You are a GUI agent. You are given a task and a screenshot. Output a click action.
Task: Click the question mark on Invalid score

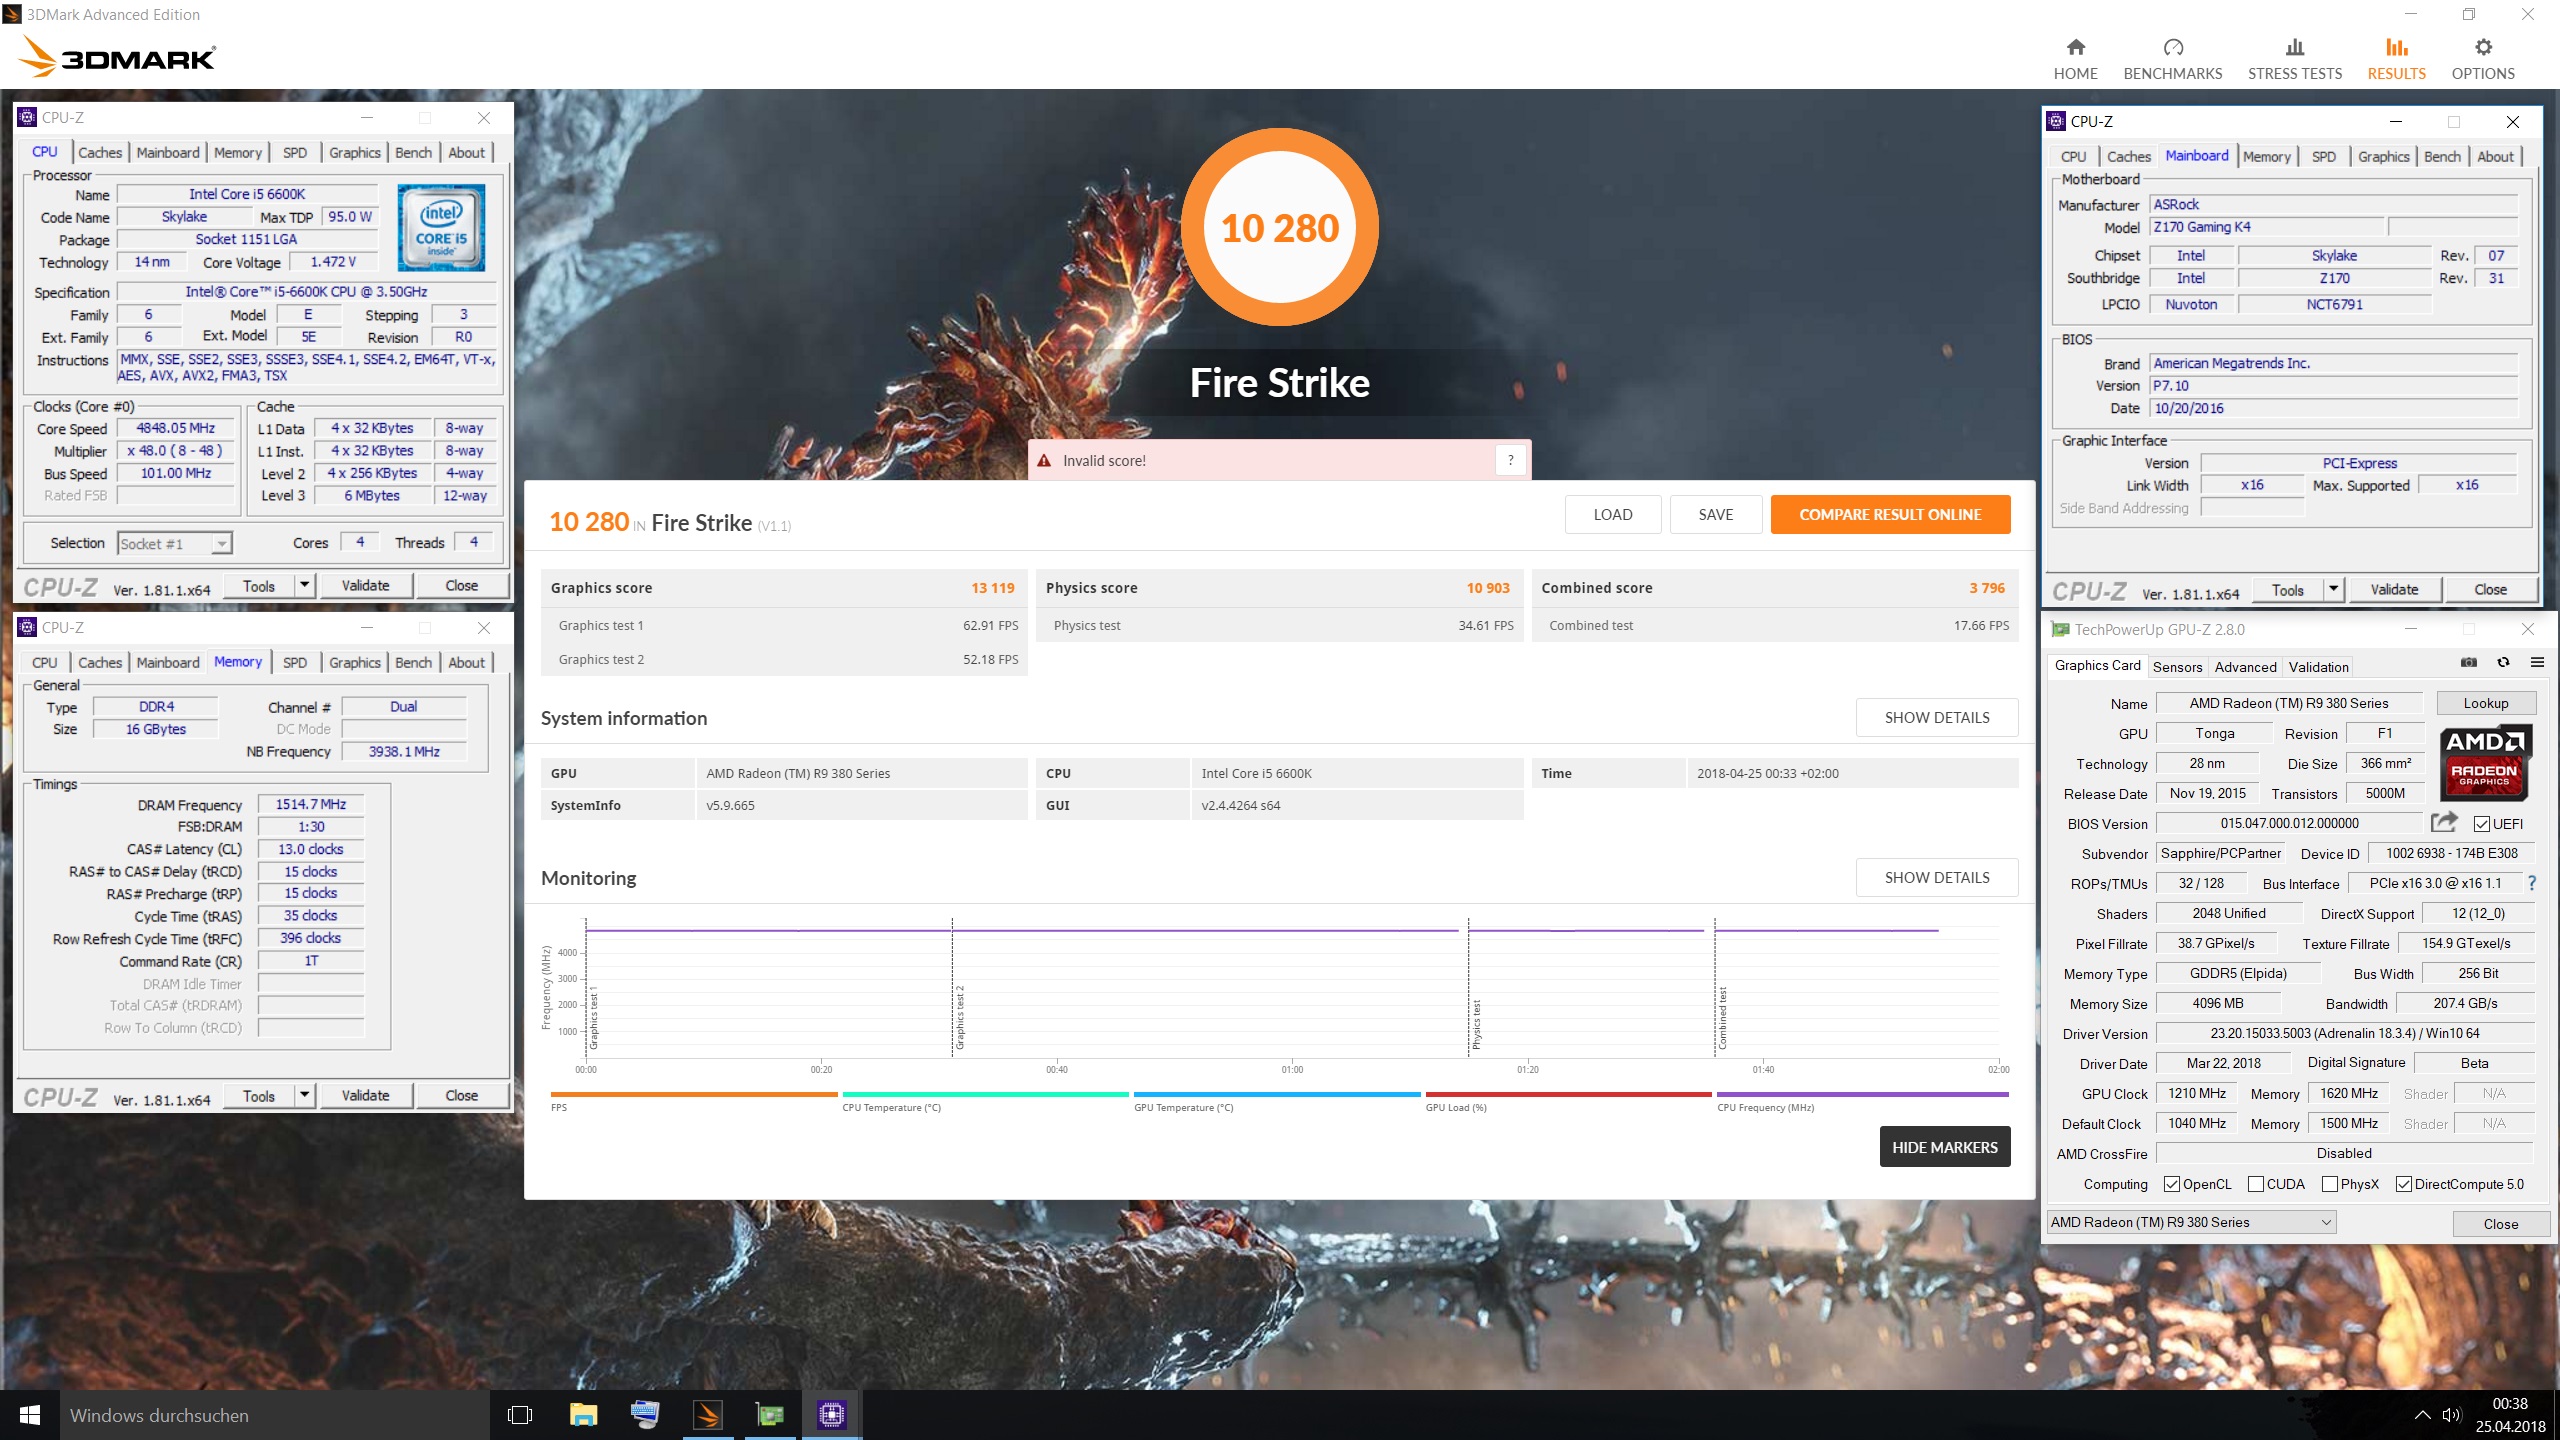pos(1510,460)
